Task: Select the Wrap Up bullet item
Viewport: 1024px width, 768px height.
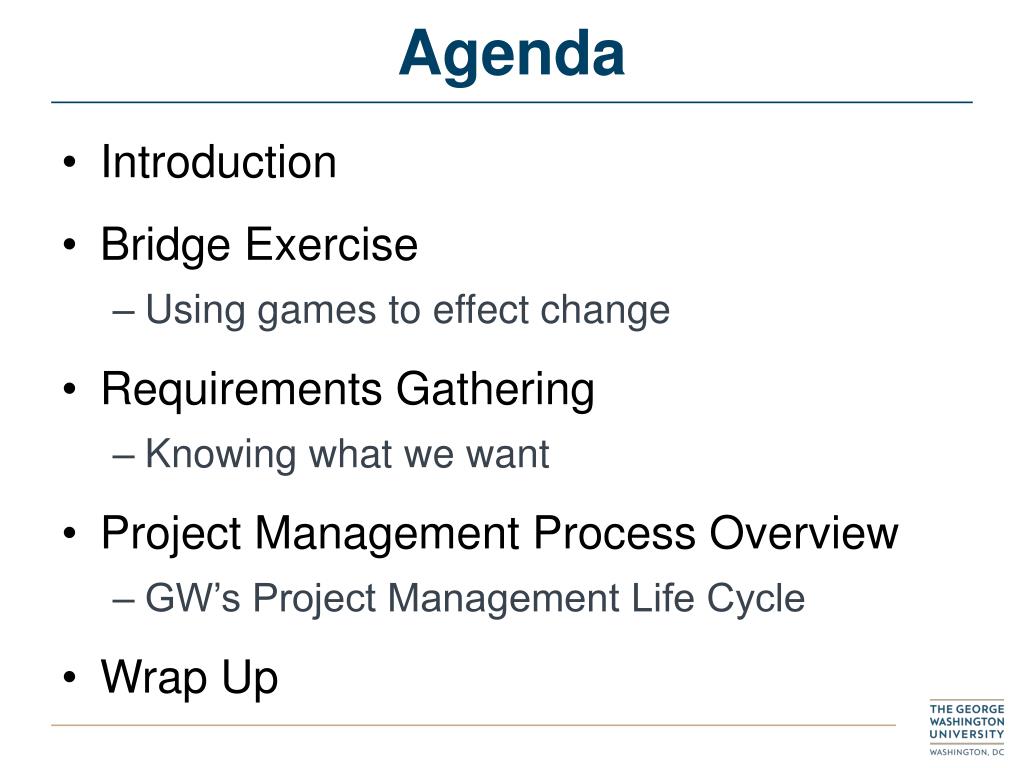Action: coord(189,678)
